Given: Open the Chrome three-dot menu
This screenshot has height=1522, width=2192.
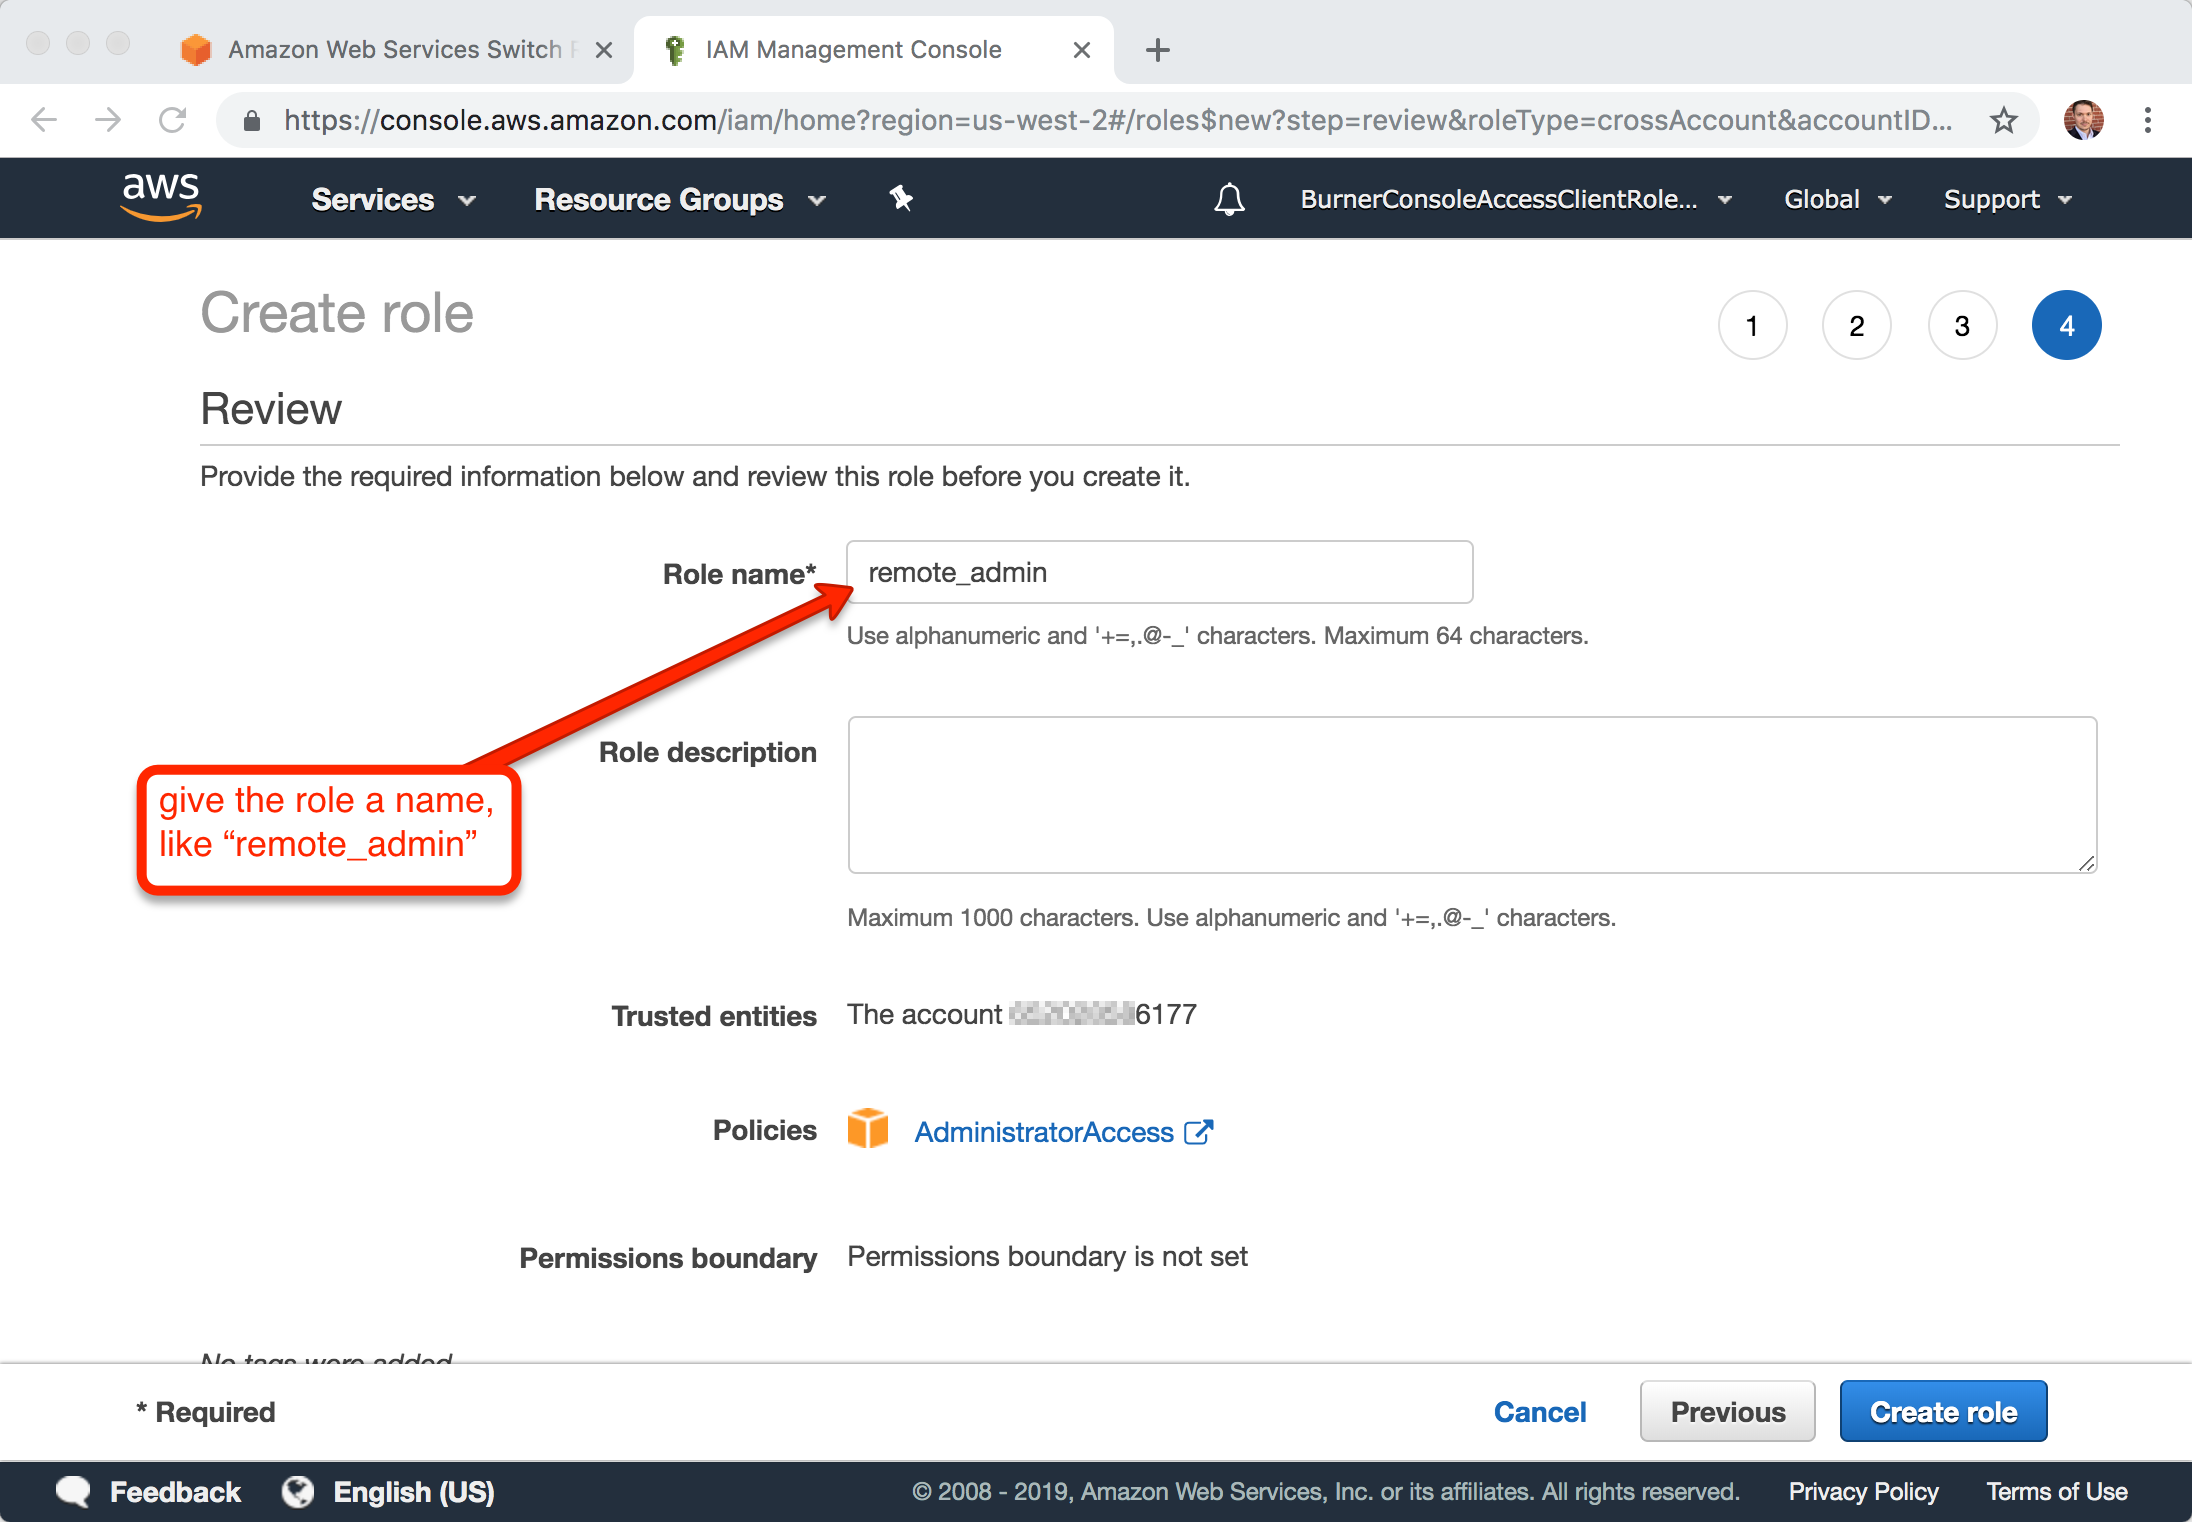Looking at the screenshot, I should (2147, 121).
